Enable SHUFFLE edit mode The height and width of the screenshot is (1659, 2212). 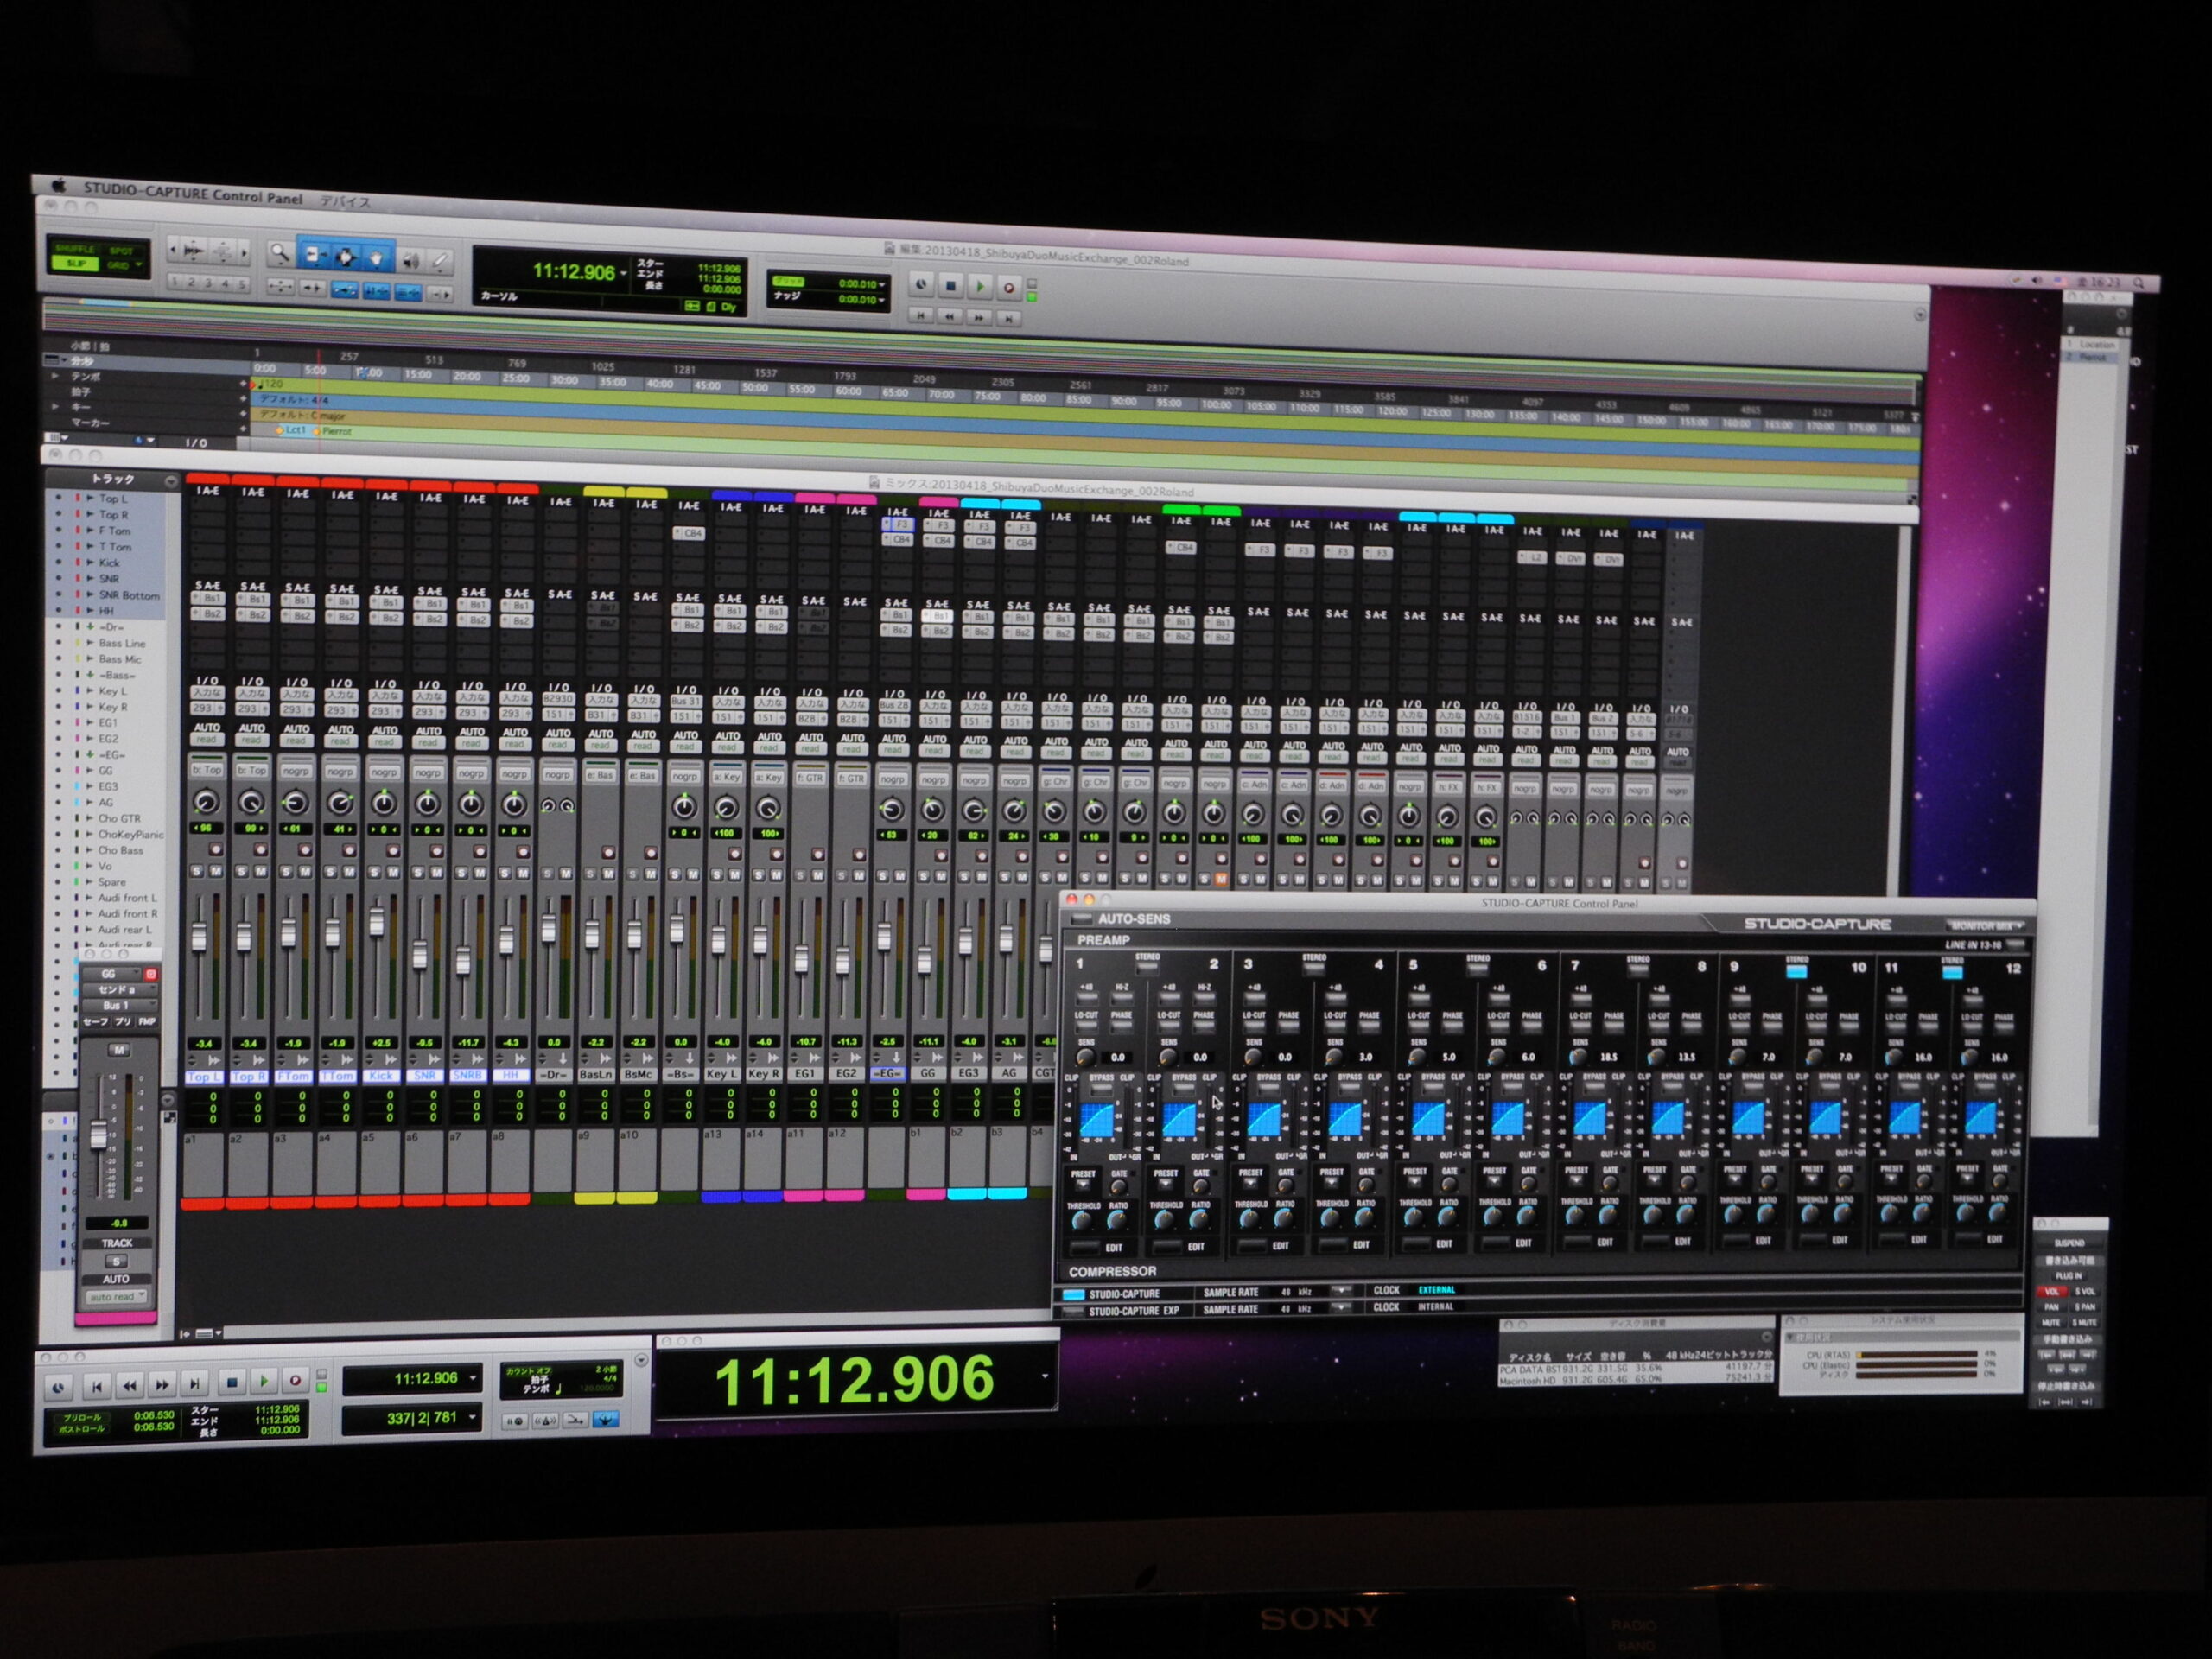[76, 248]
